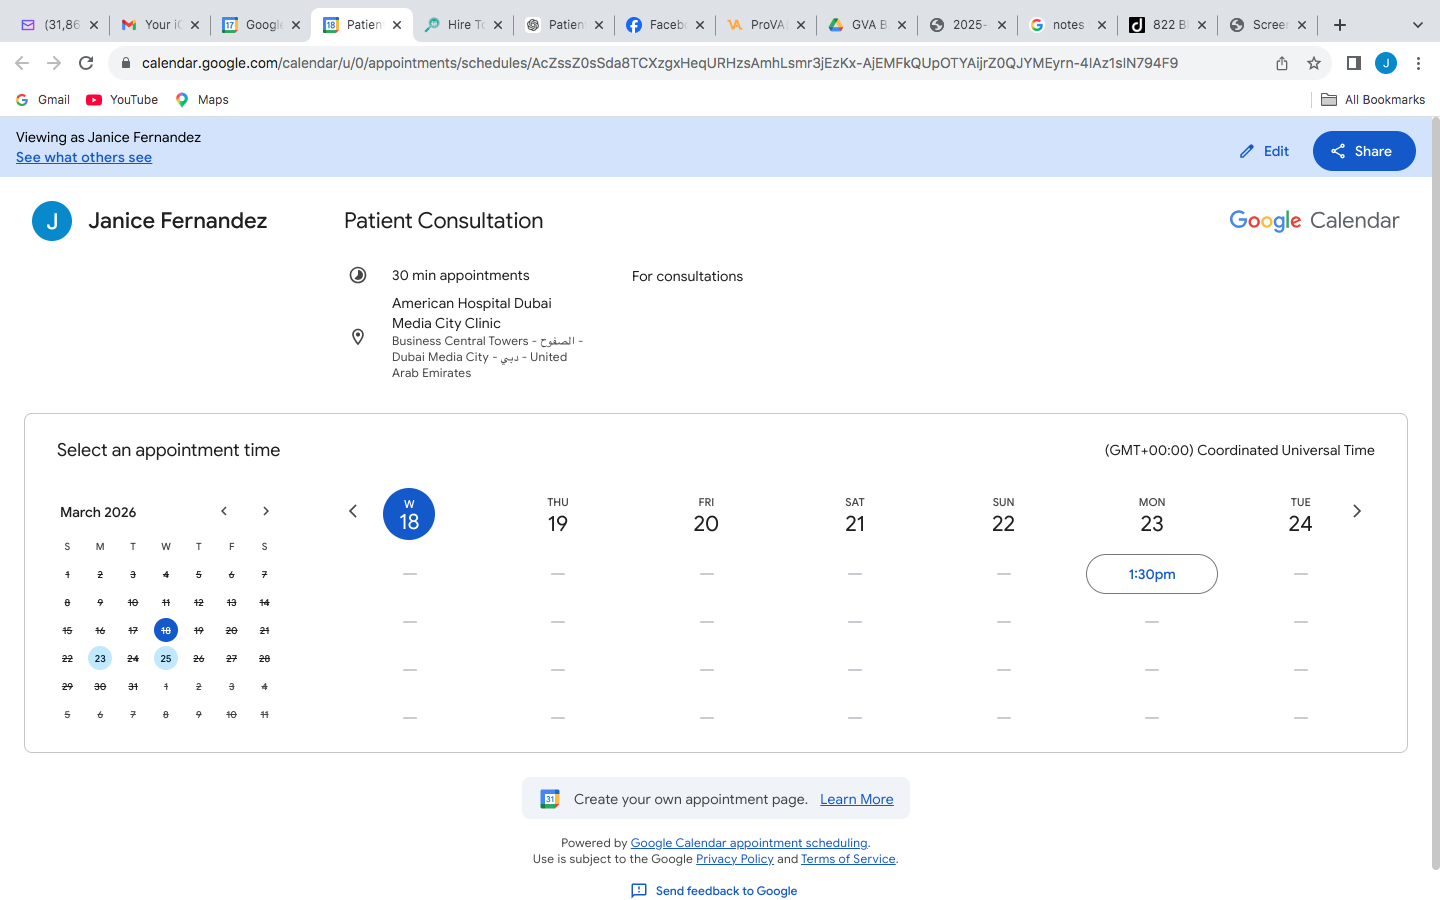The height and width of the screenshot is (900, 1440).
Task: Open the All Bookmarks folder
Action: pyautogui.click(x=1373, y=100)
